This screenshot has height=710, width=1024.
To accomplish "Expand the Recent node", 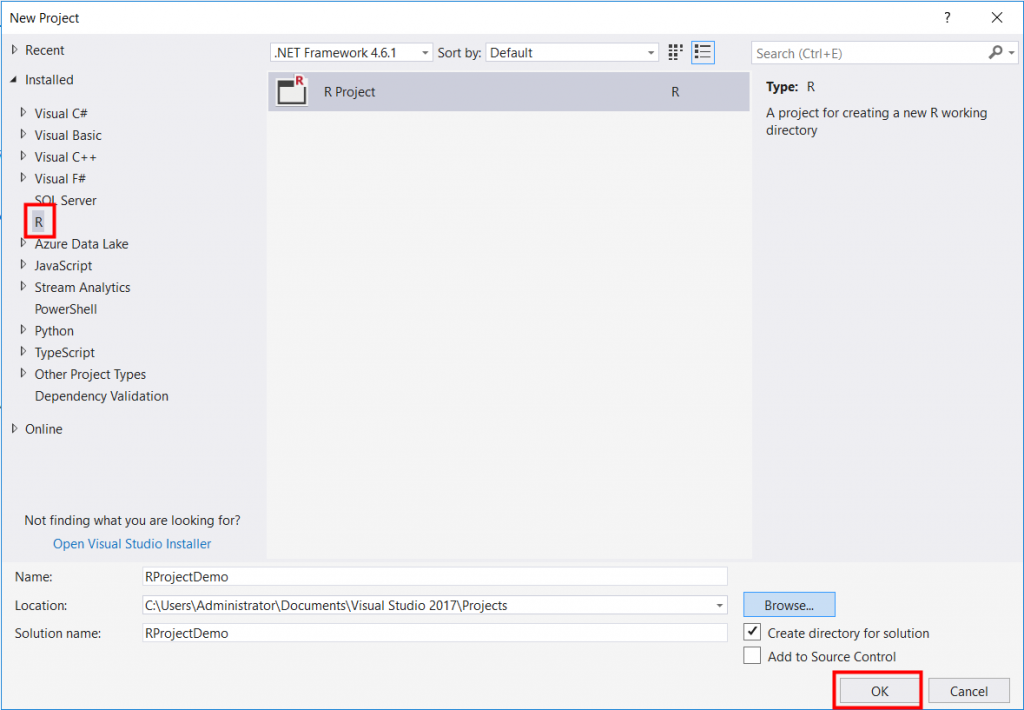I will tap(14, 50).
